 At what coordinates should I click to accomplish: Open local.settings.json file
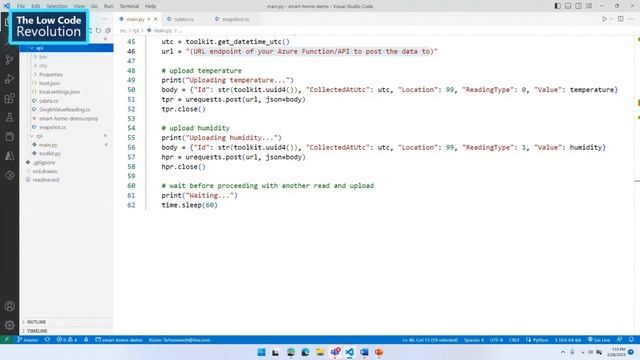pyautogui.click(x=66, y=92)
